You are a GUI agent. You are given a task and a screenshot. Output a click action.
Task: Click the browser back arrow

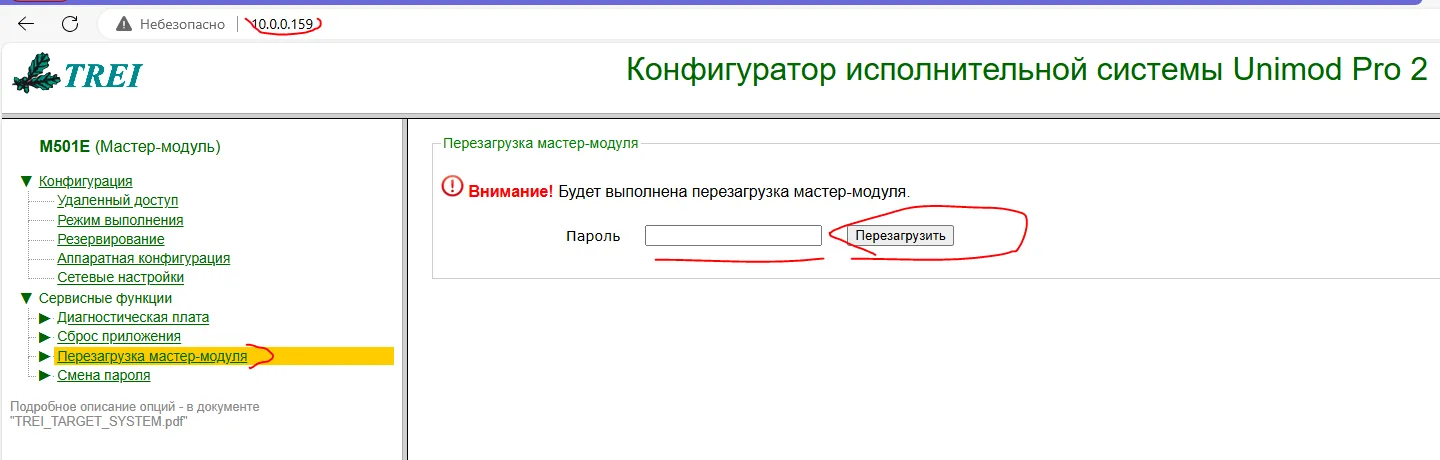[x=27, y=23]
